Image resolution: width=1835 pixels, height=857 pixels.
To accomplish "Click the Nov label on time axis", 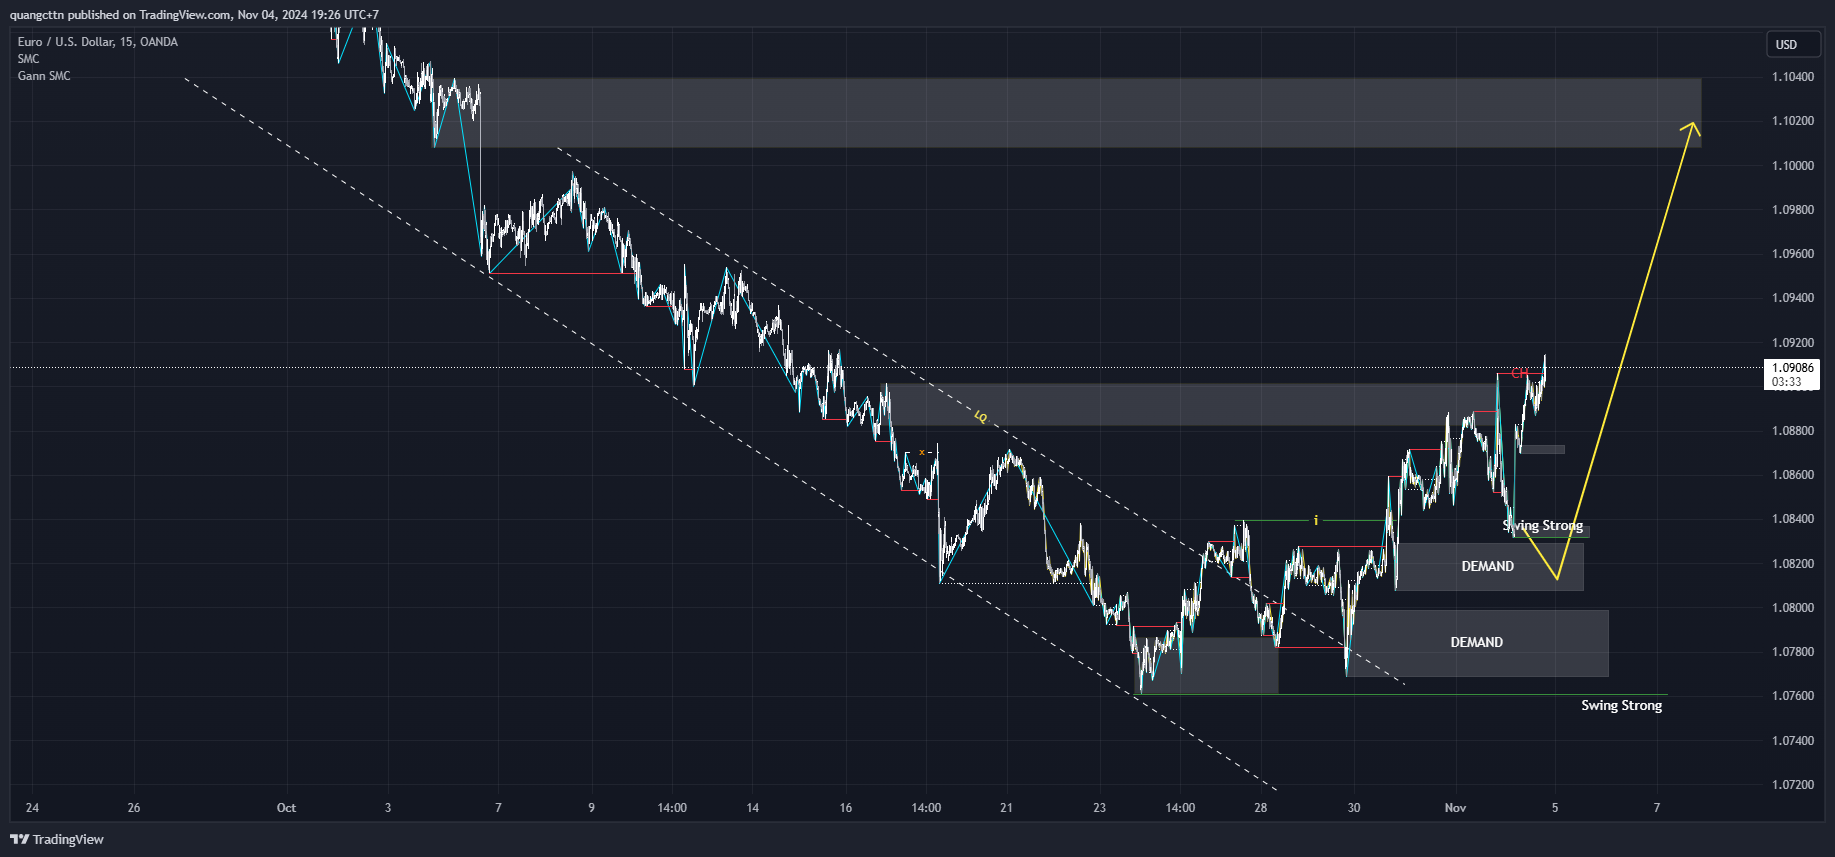I will [x=1455, y=808].
